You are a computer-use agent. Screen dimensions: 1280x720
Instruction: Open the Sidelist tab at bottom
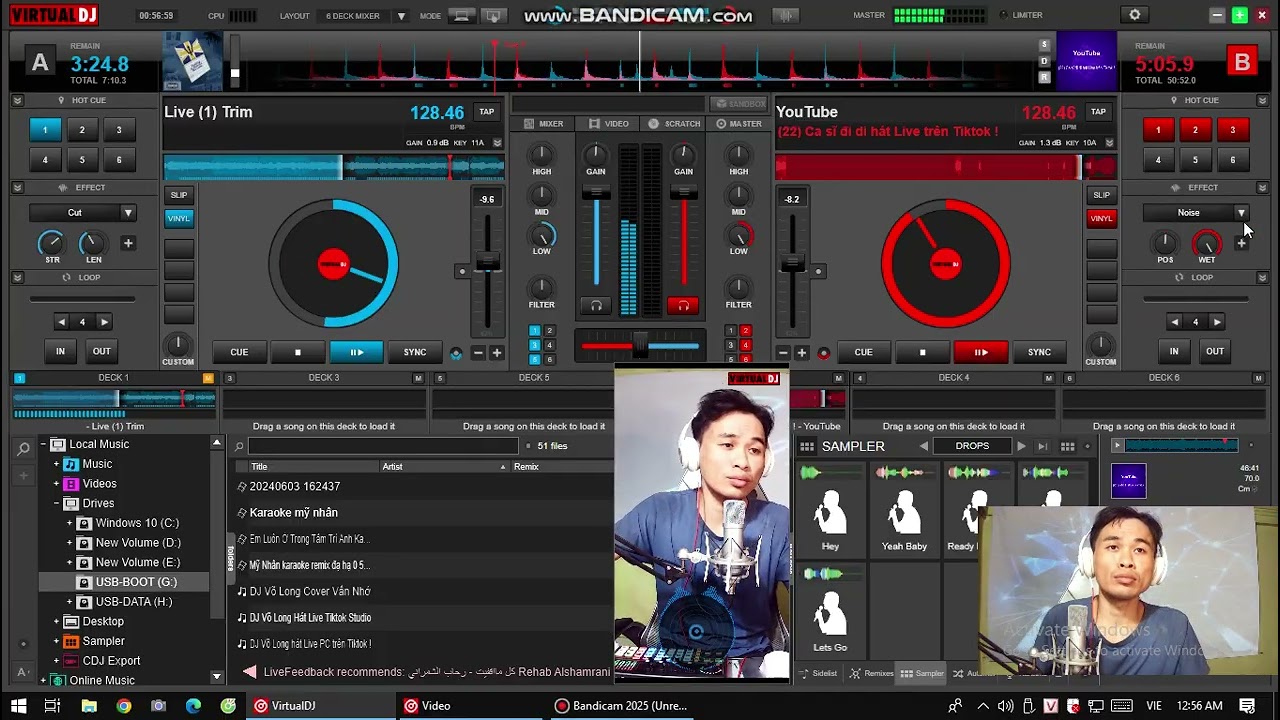pos(819,674)
